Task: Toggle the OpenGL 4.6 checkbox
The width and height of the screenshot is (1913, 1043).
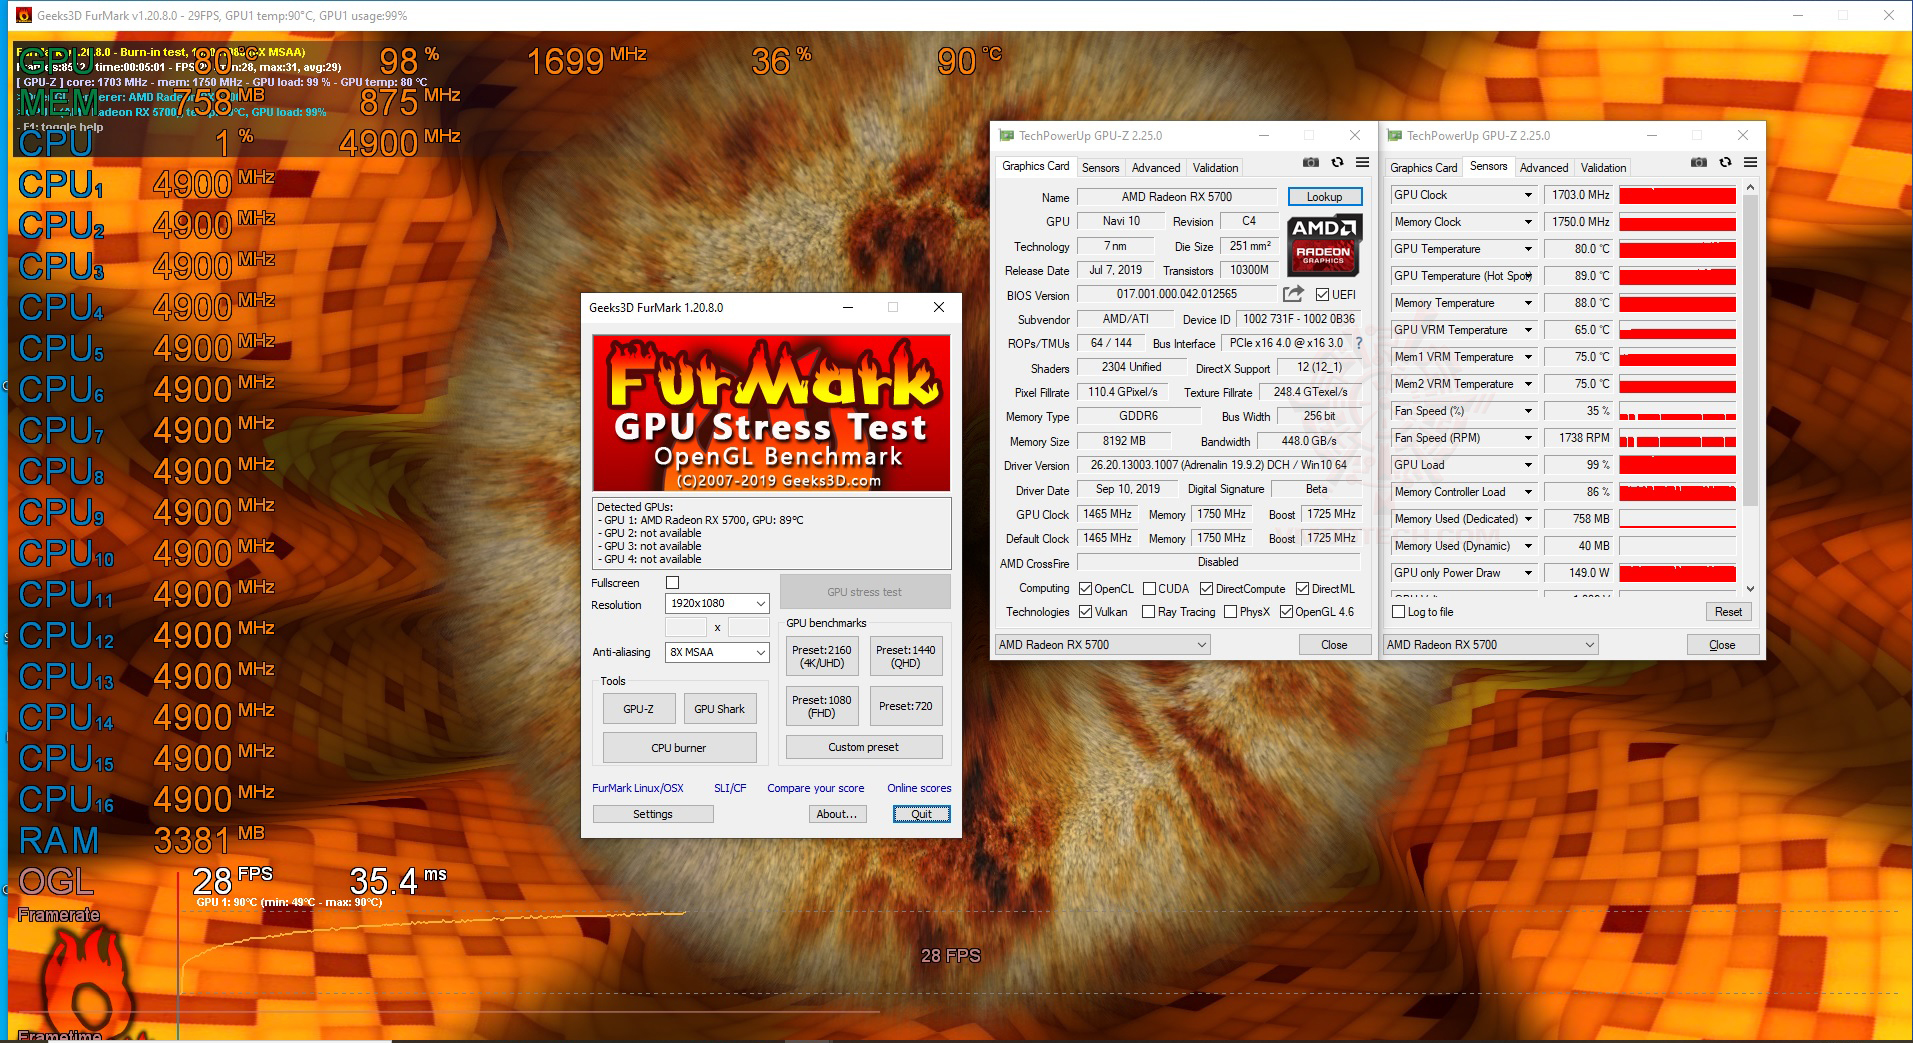Action: click(1286, 612)
